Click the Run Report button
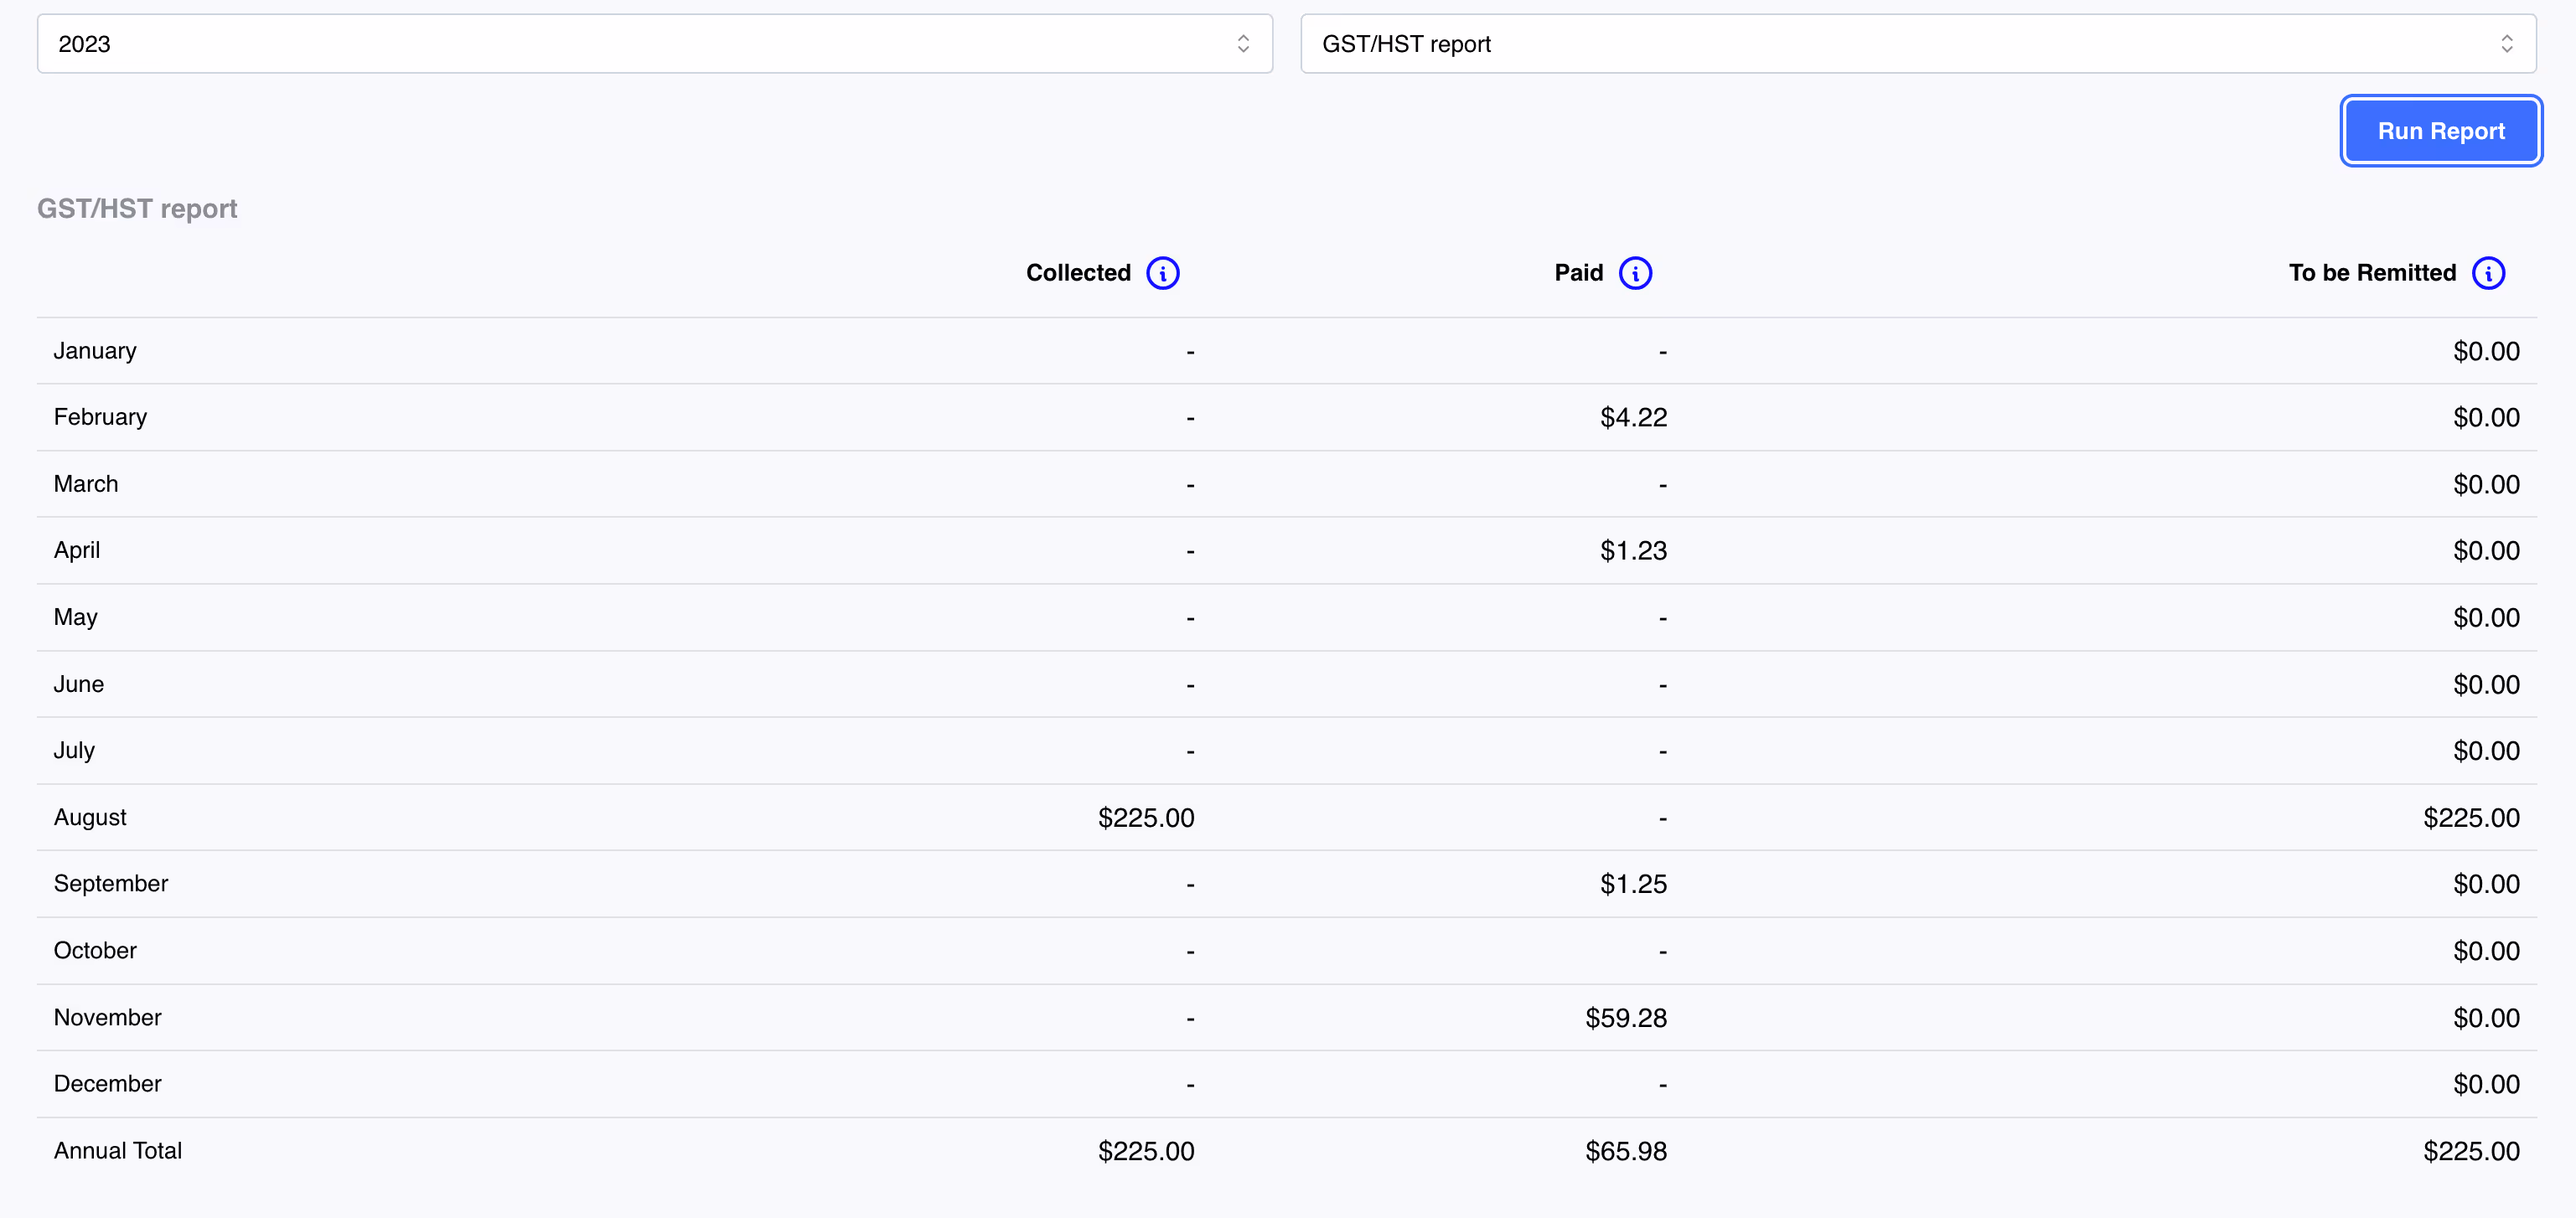Image resolution: width=2576 pixels, height=1218 pixels. click(x=2441, y=131)
